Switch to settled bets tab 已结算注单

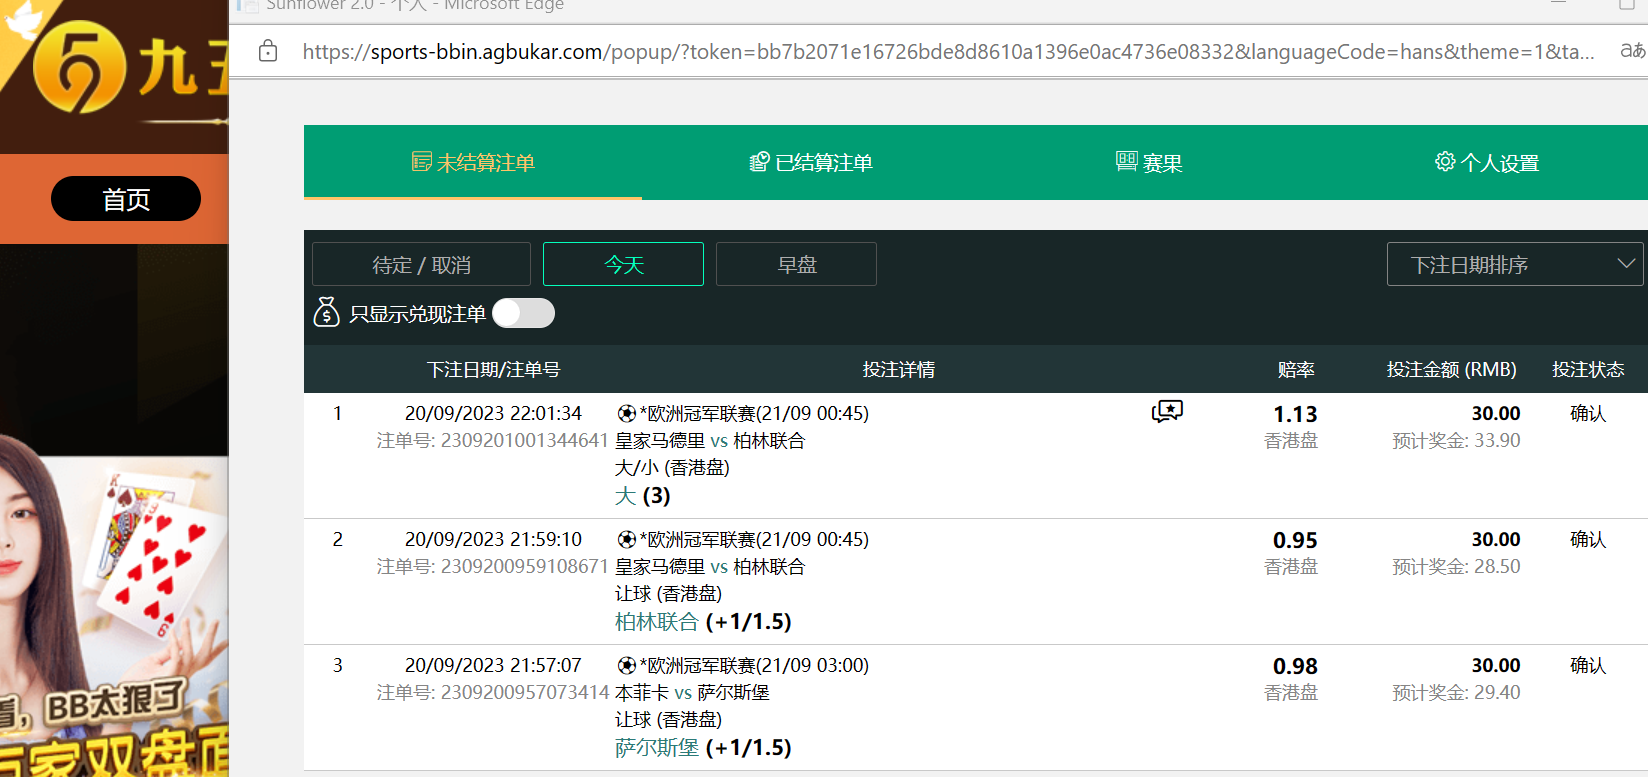pos(811,162)
